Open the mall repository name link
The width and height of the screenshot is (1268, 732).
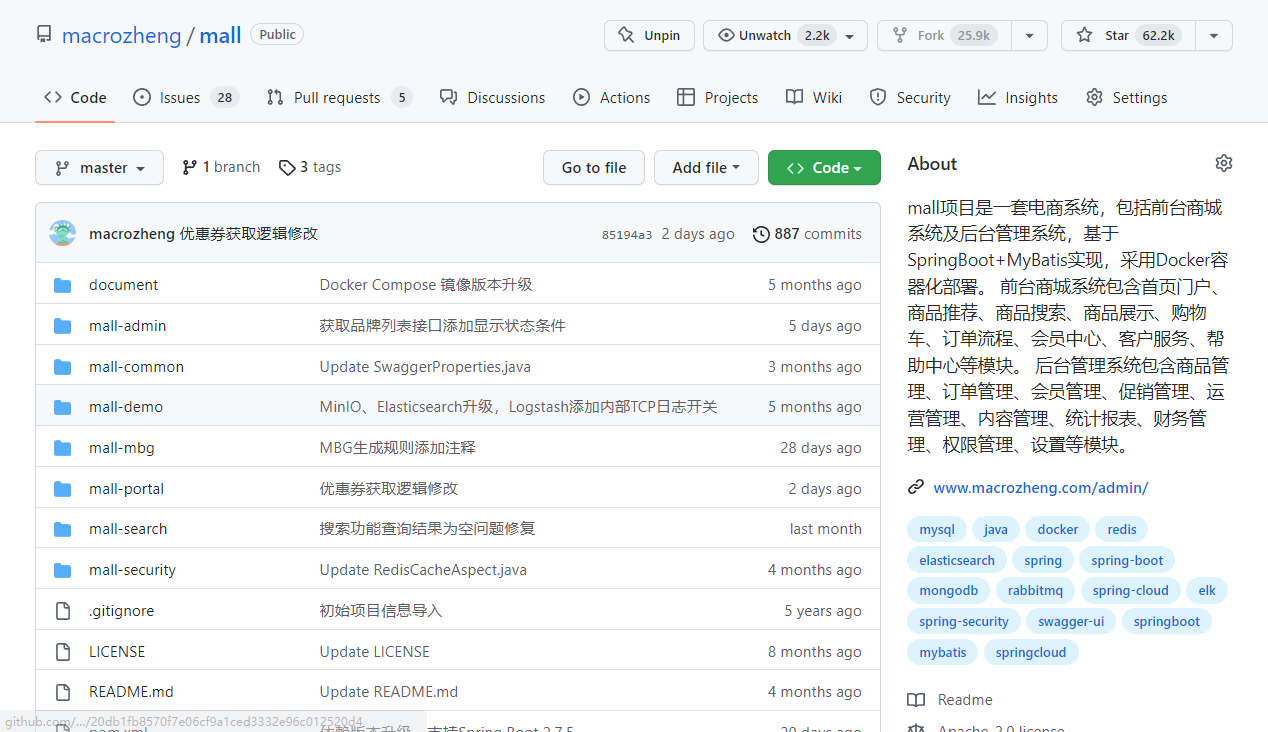coord(220,36)
